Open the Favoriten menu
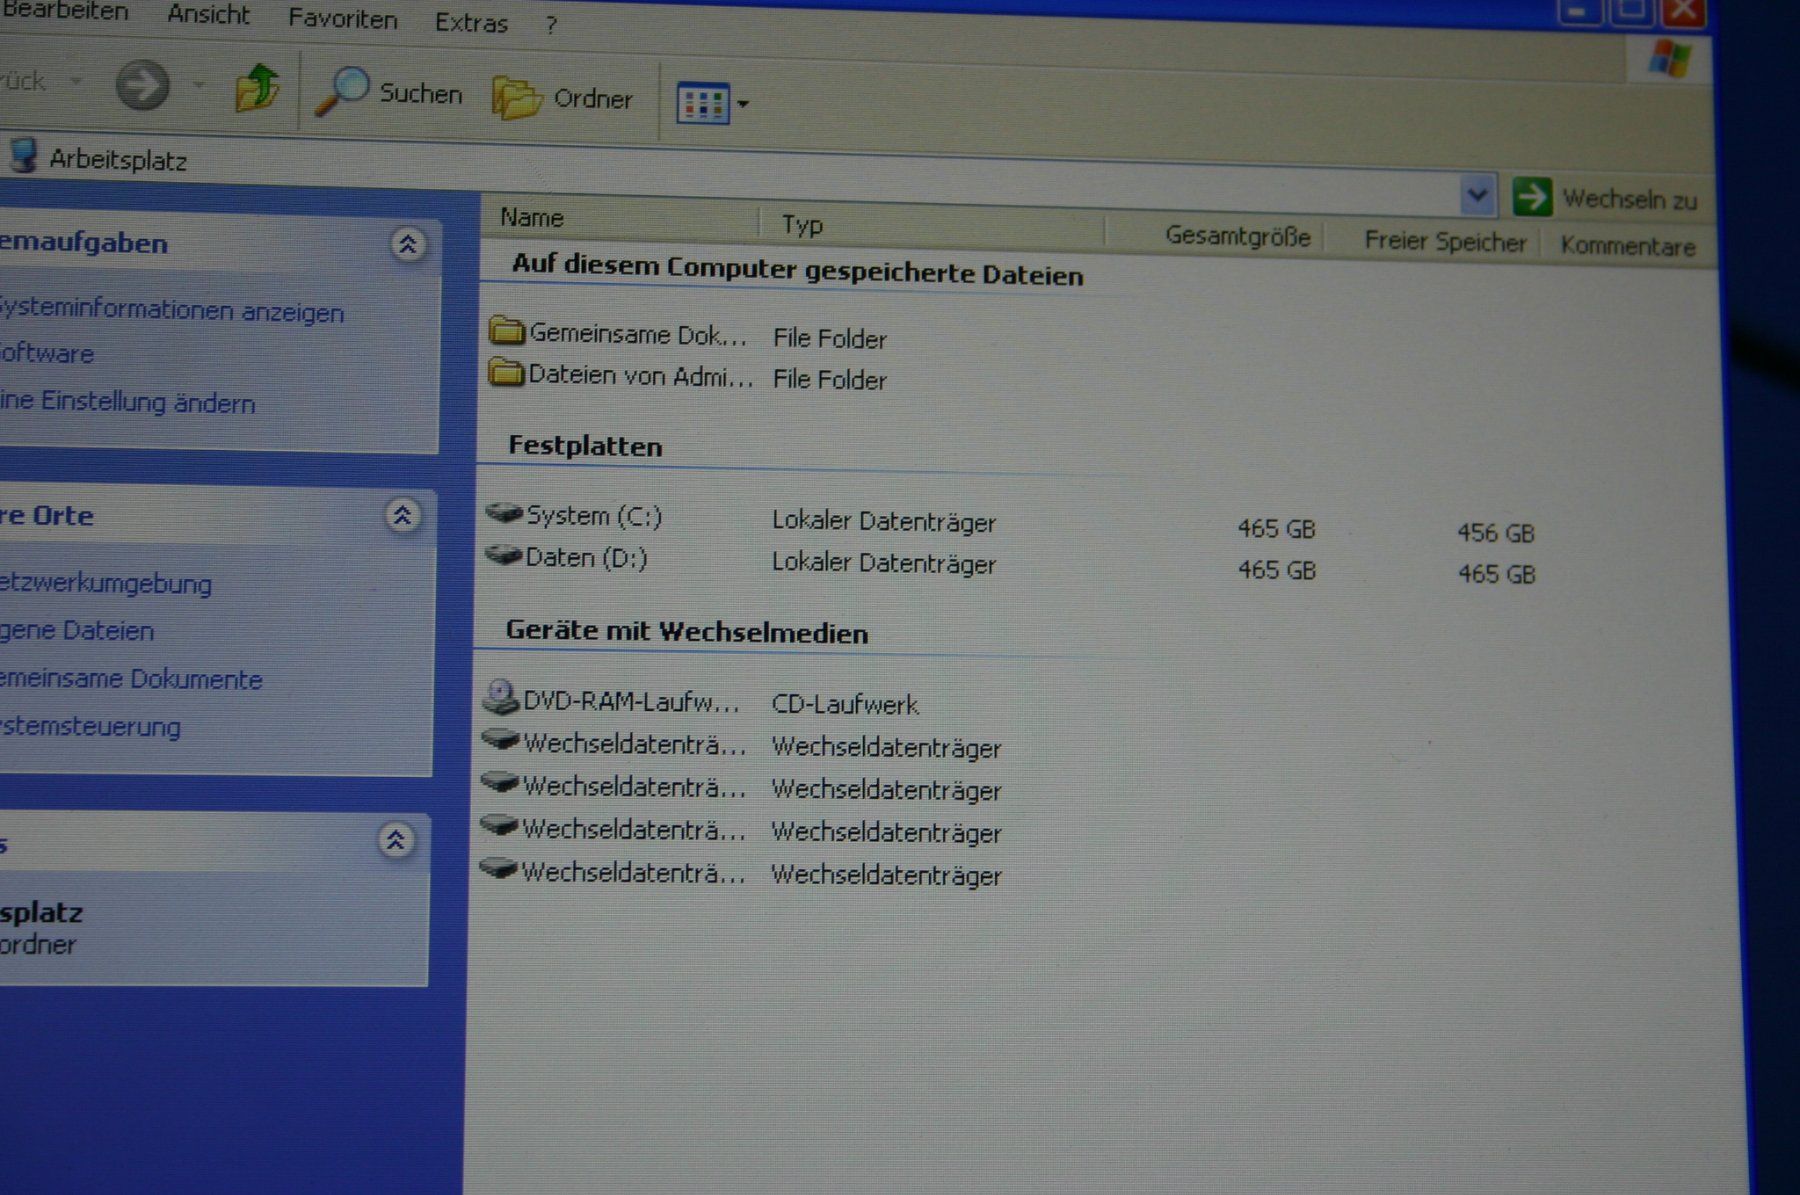1800x1195 pixels. (x=342, y=19)
